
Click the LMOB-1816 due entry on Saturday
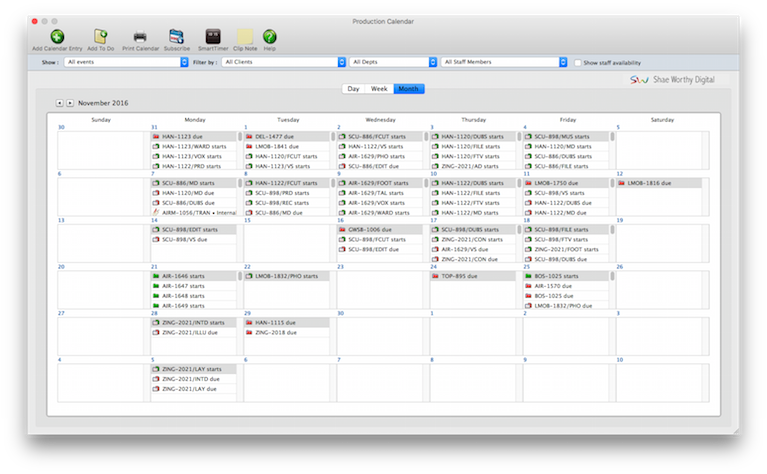click(650, 183)
